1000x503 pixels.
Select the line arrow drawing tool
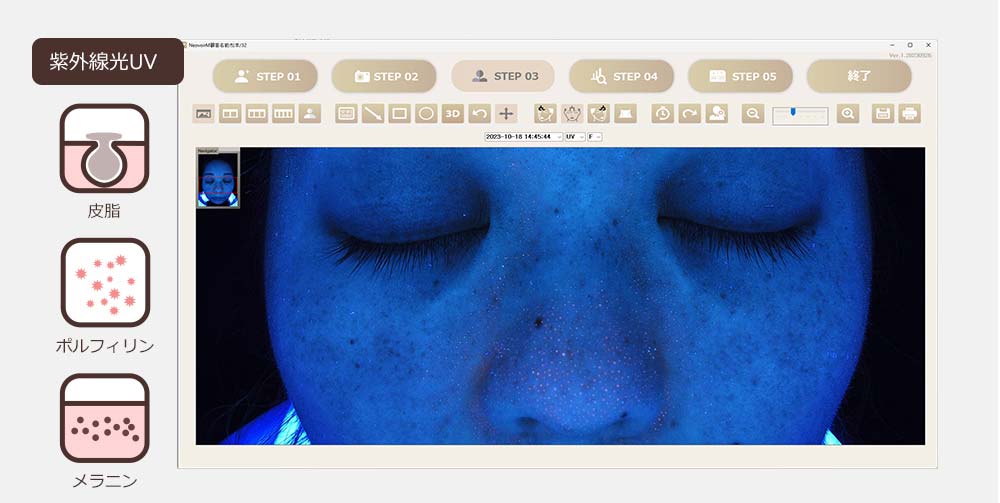[373, 114]
